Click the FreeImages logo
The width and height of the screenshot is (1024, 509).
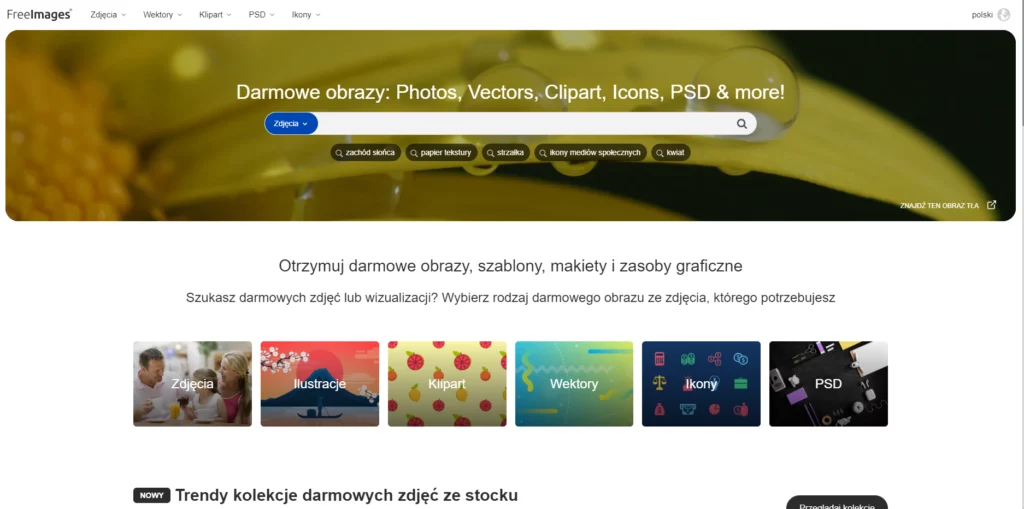(x=39, y=14)
